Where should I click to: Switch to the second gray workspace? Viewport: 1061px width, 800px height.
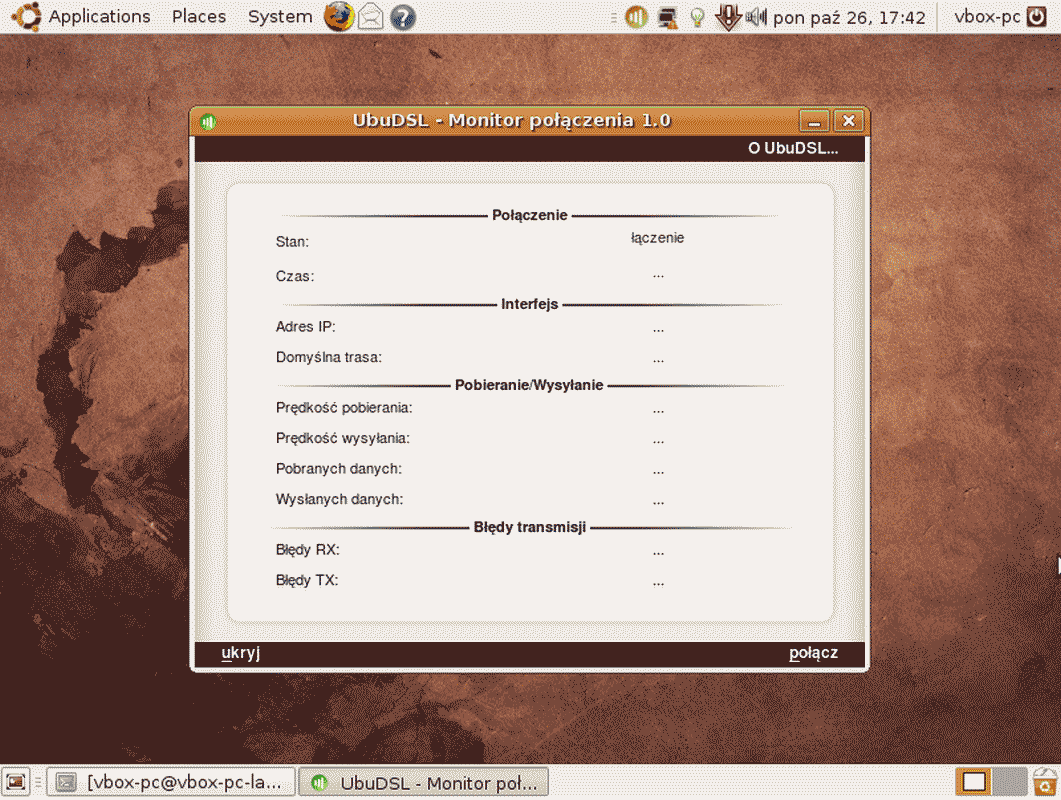pyautogui.click(x=1010, y=782)
